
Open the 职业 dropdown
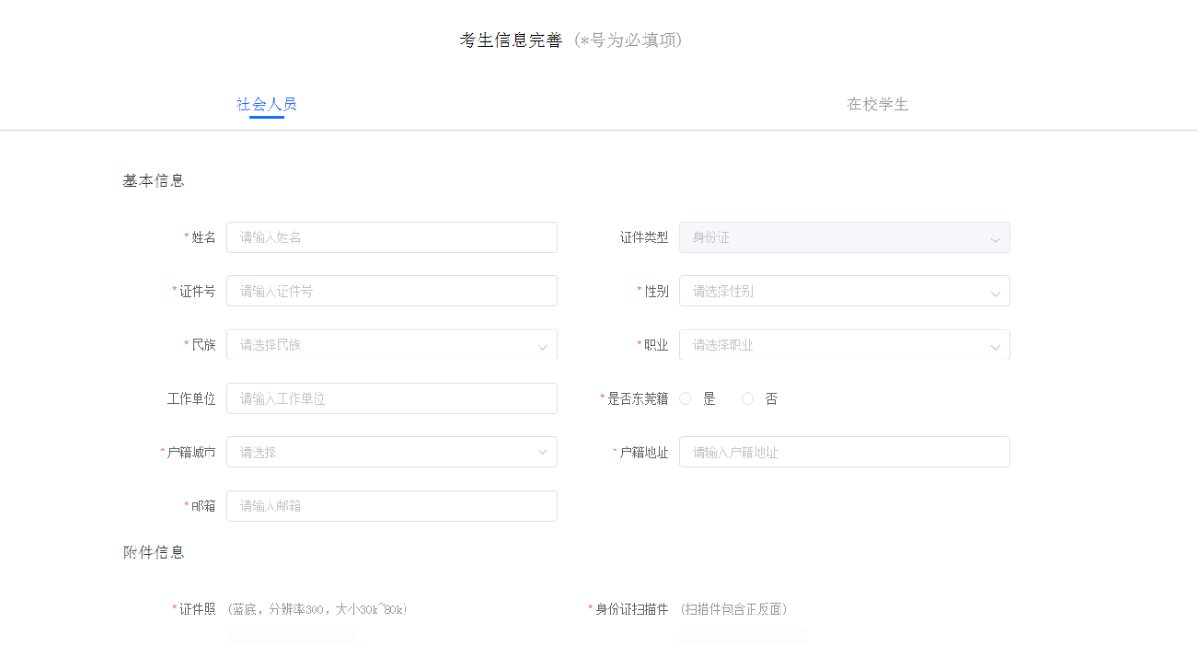click(x=843, y=345)
